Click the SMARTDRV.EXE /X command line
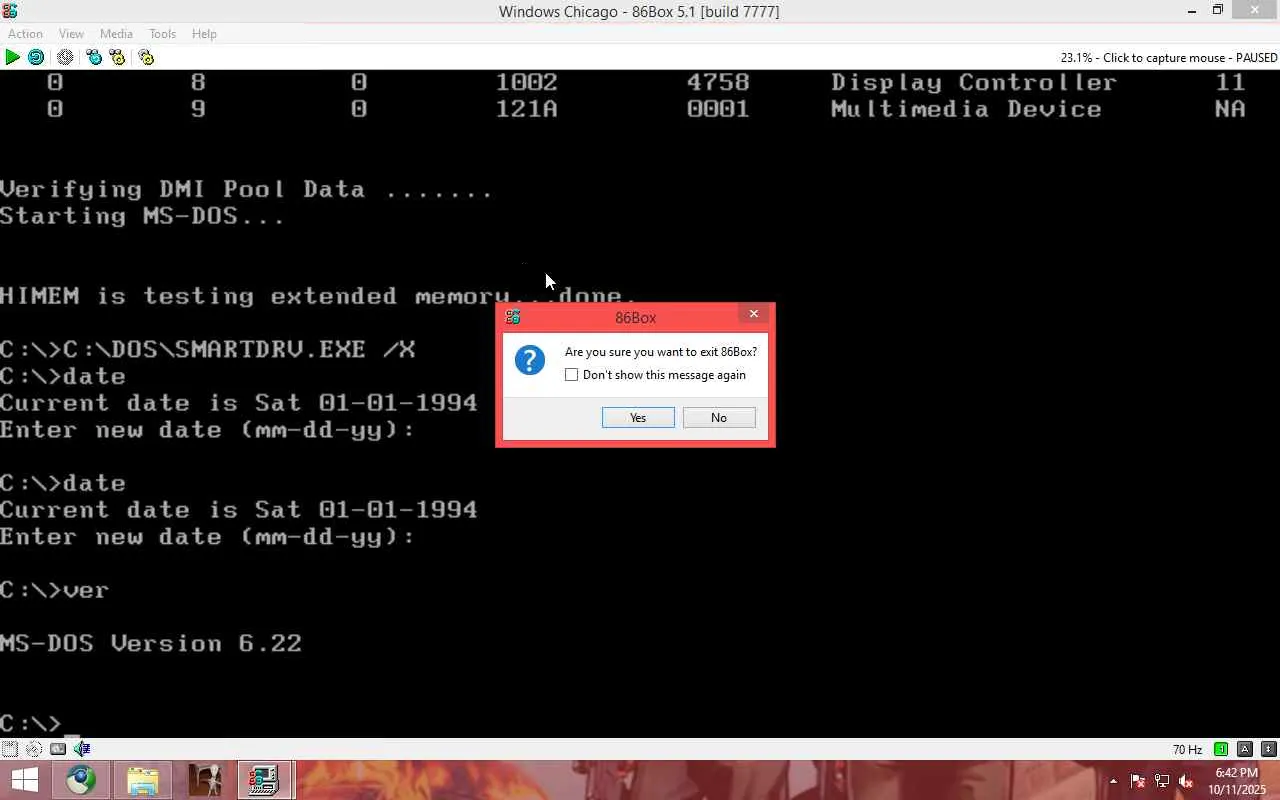Image resolution: width=1280 pixels, height=800 pixels. tap(207, 349)
